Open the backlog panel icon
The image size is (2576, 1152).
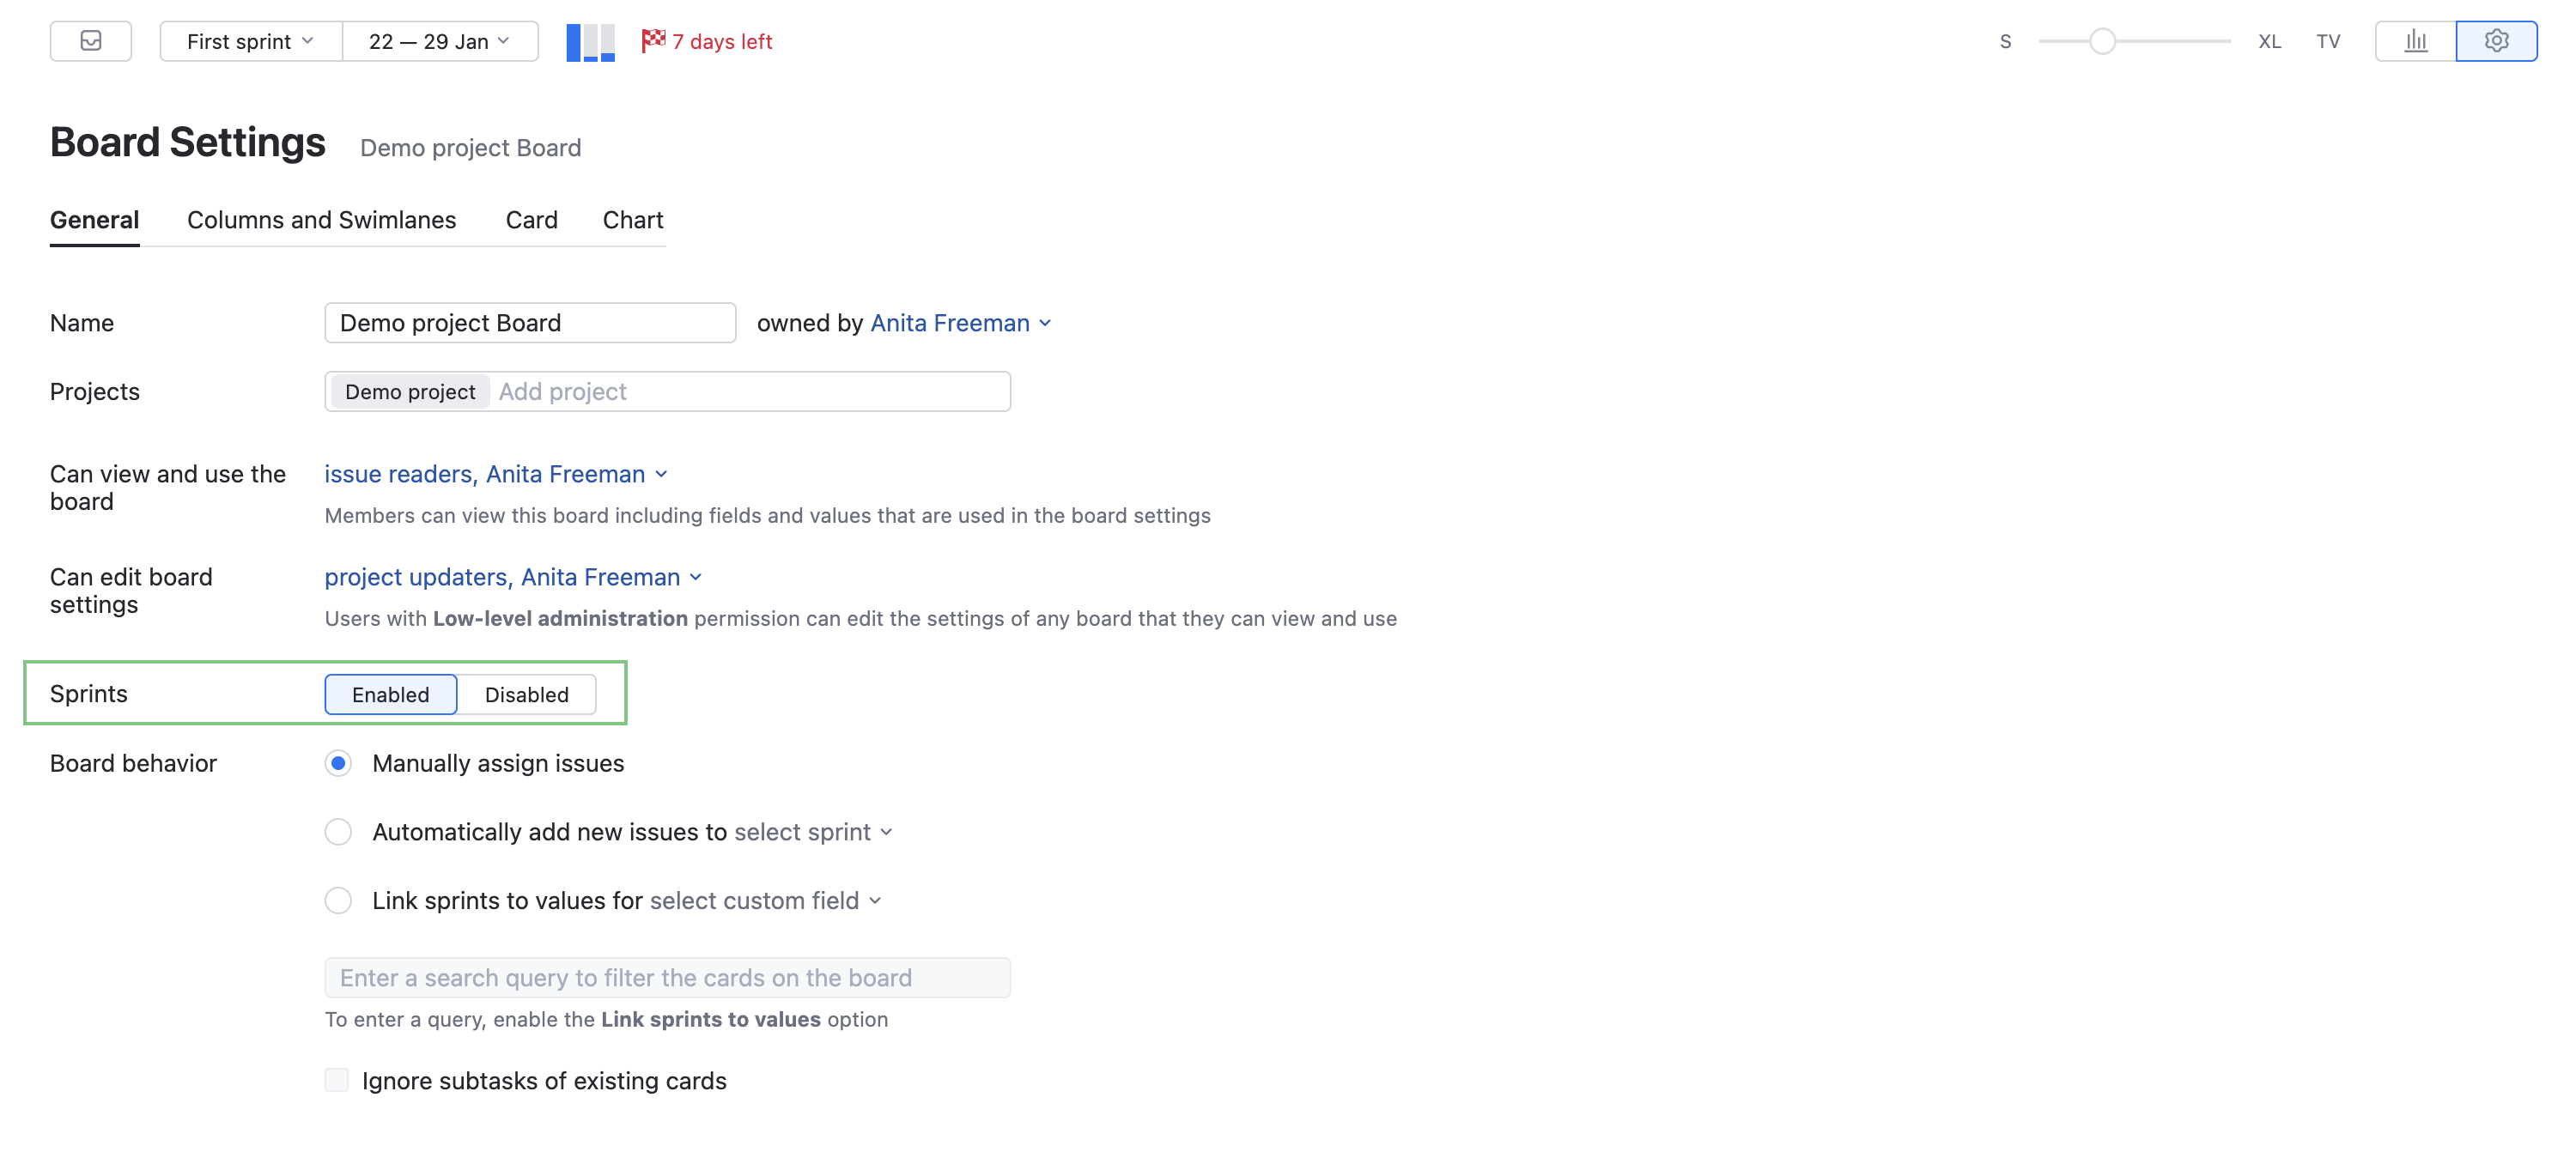[90, 41]
